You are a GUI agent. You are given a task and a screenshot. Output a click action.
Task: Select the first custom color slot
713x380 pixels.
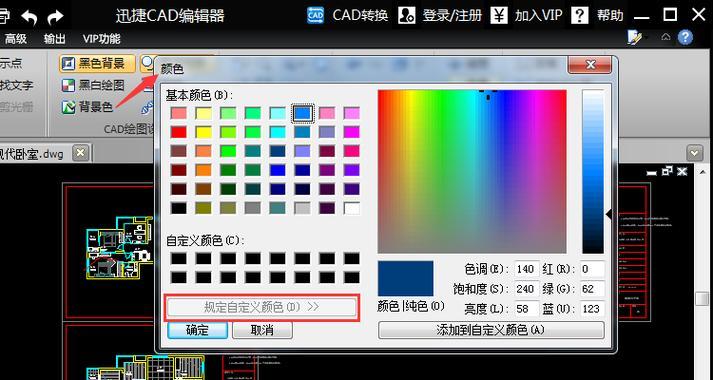(x=179, y=258)
